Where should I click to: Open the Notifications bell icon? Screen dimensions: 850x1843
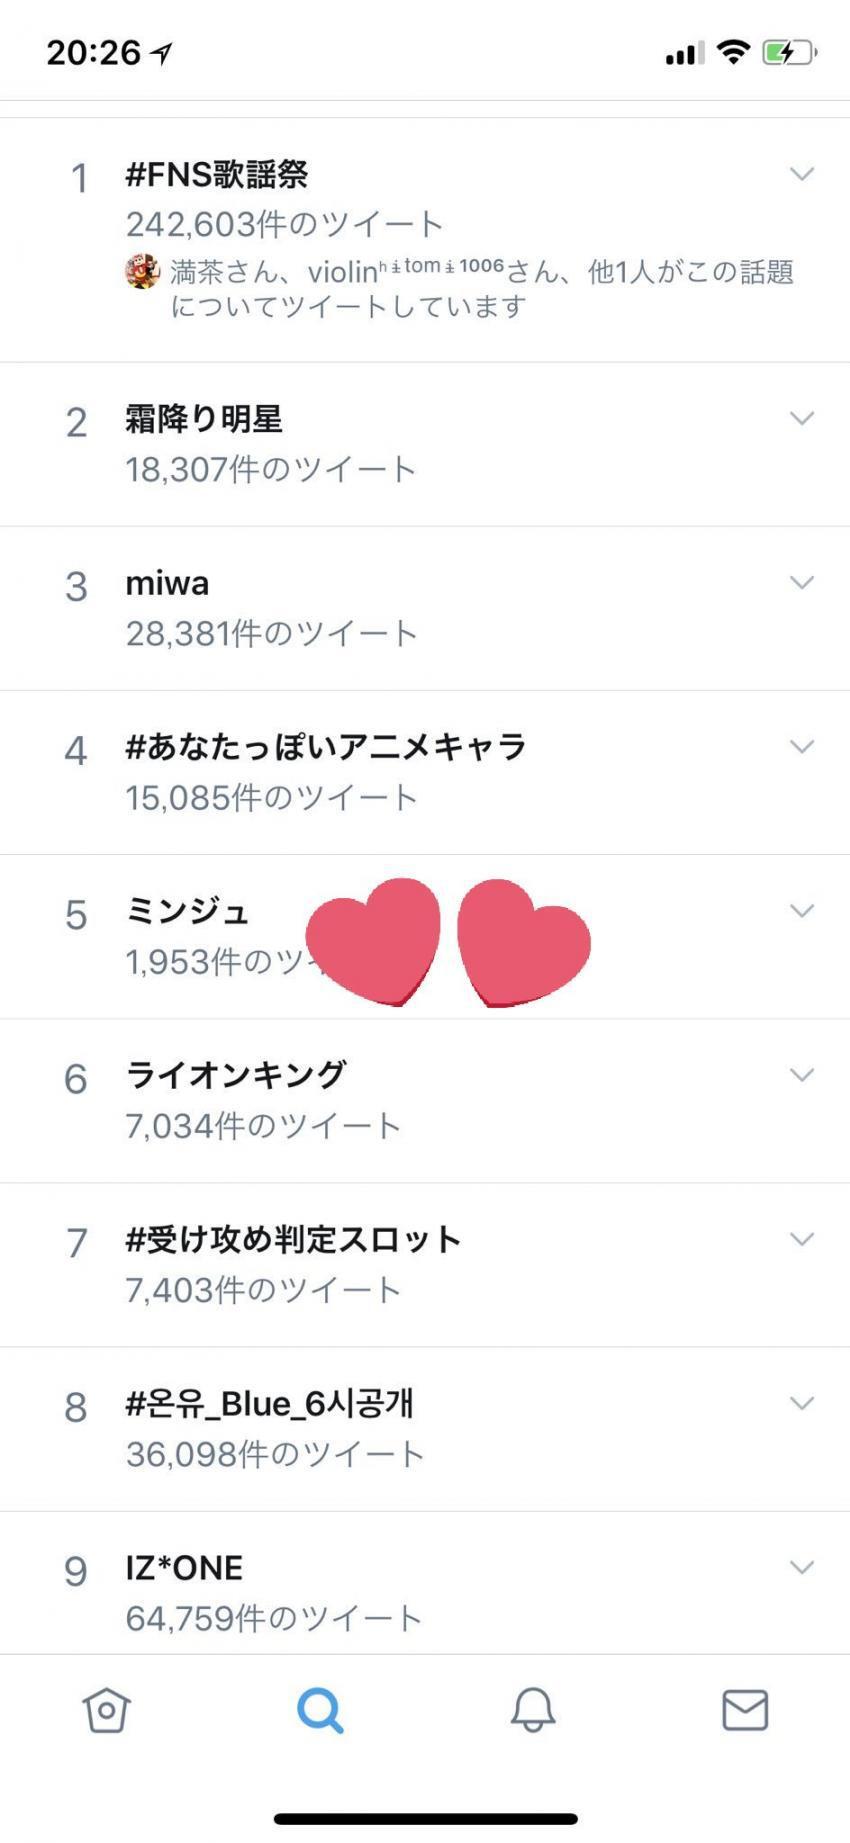[x=533, y=1709]
